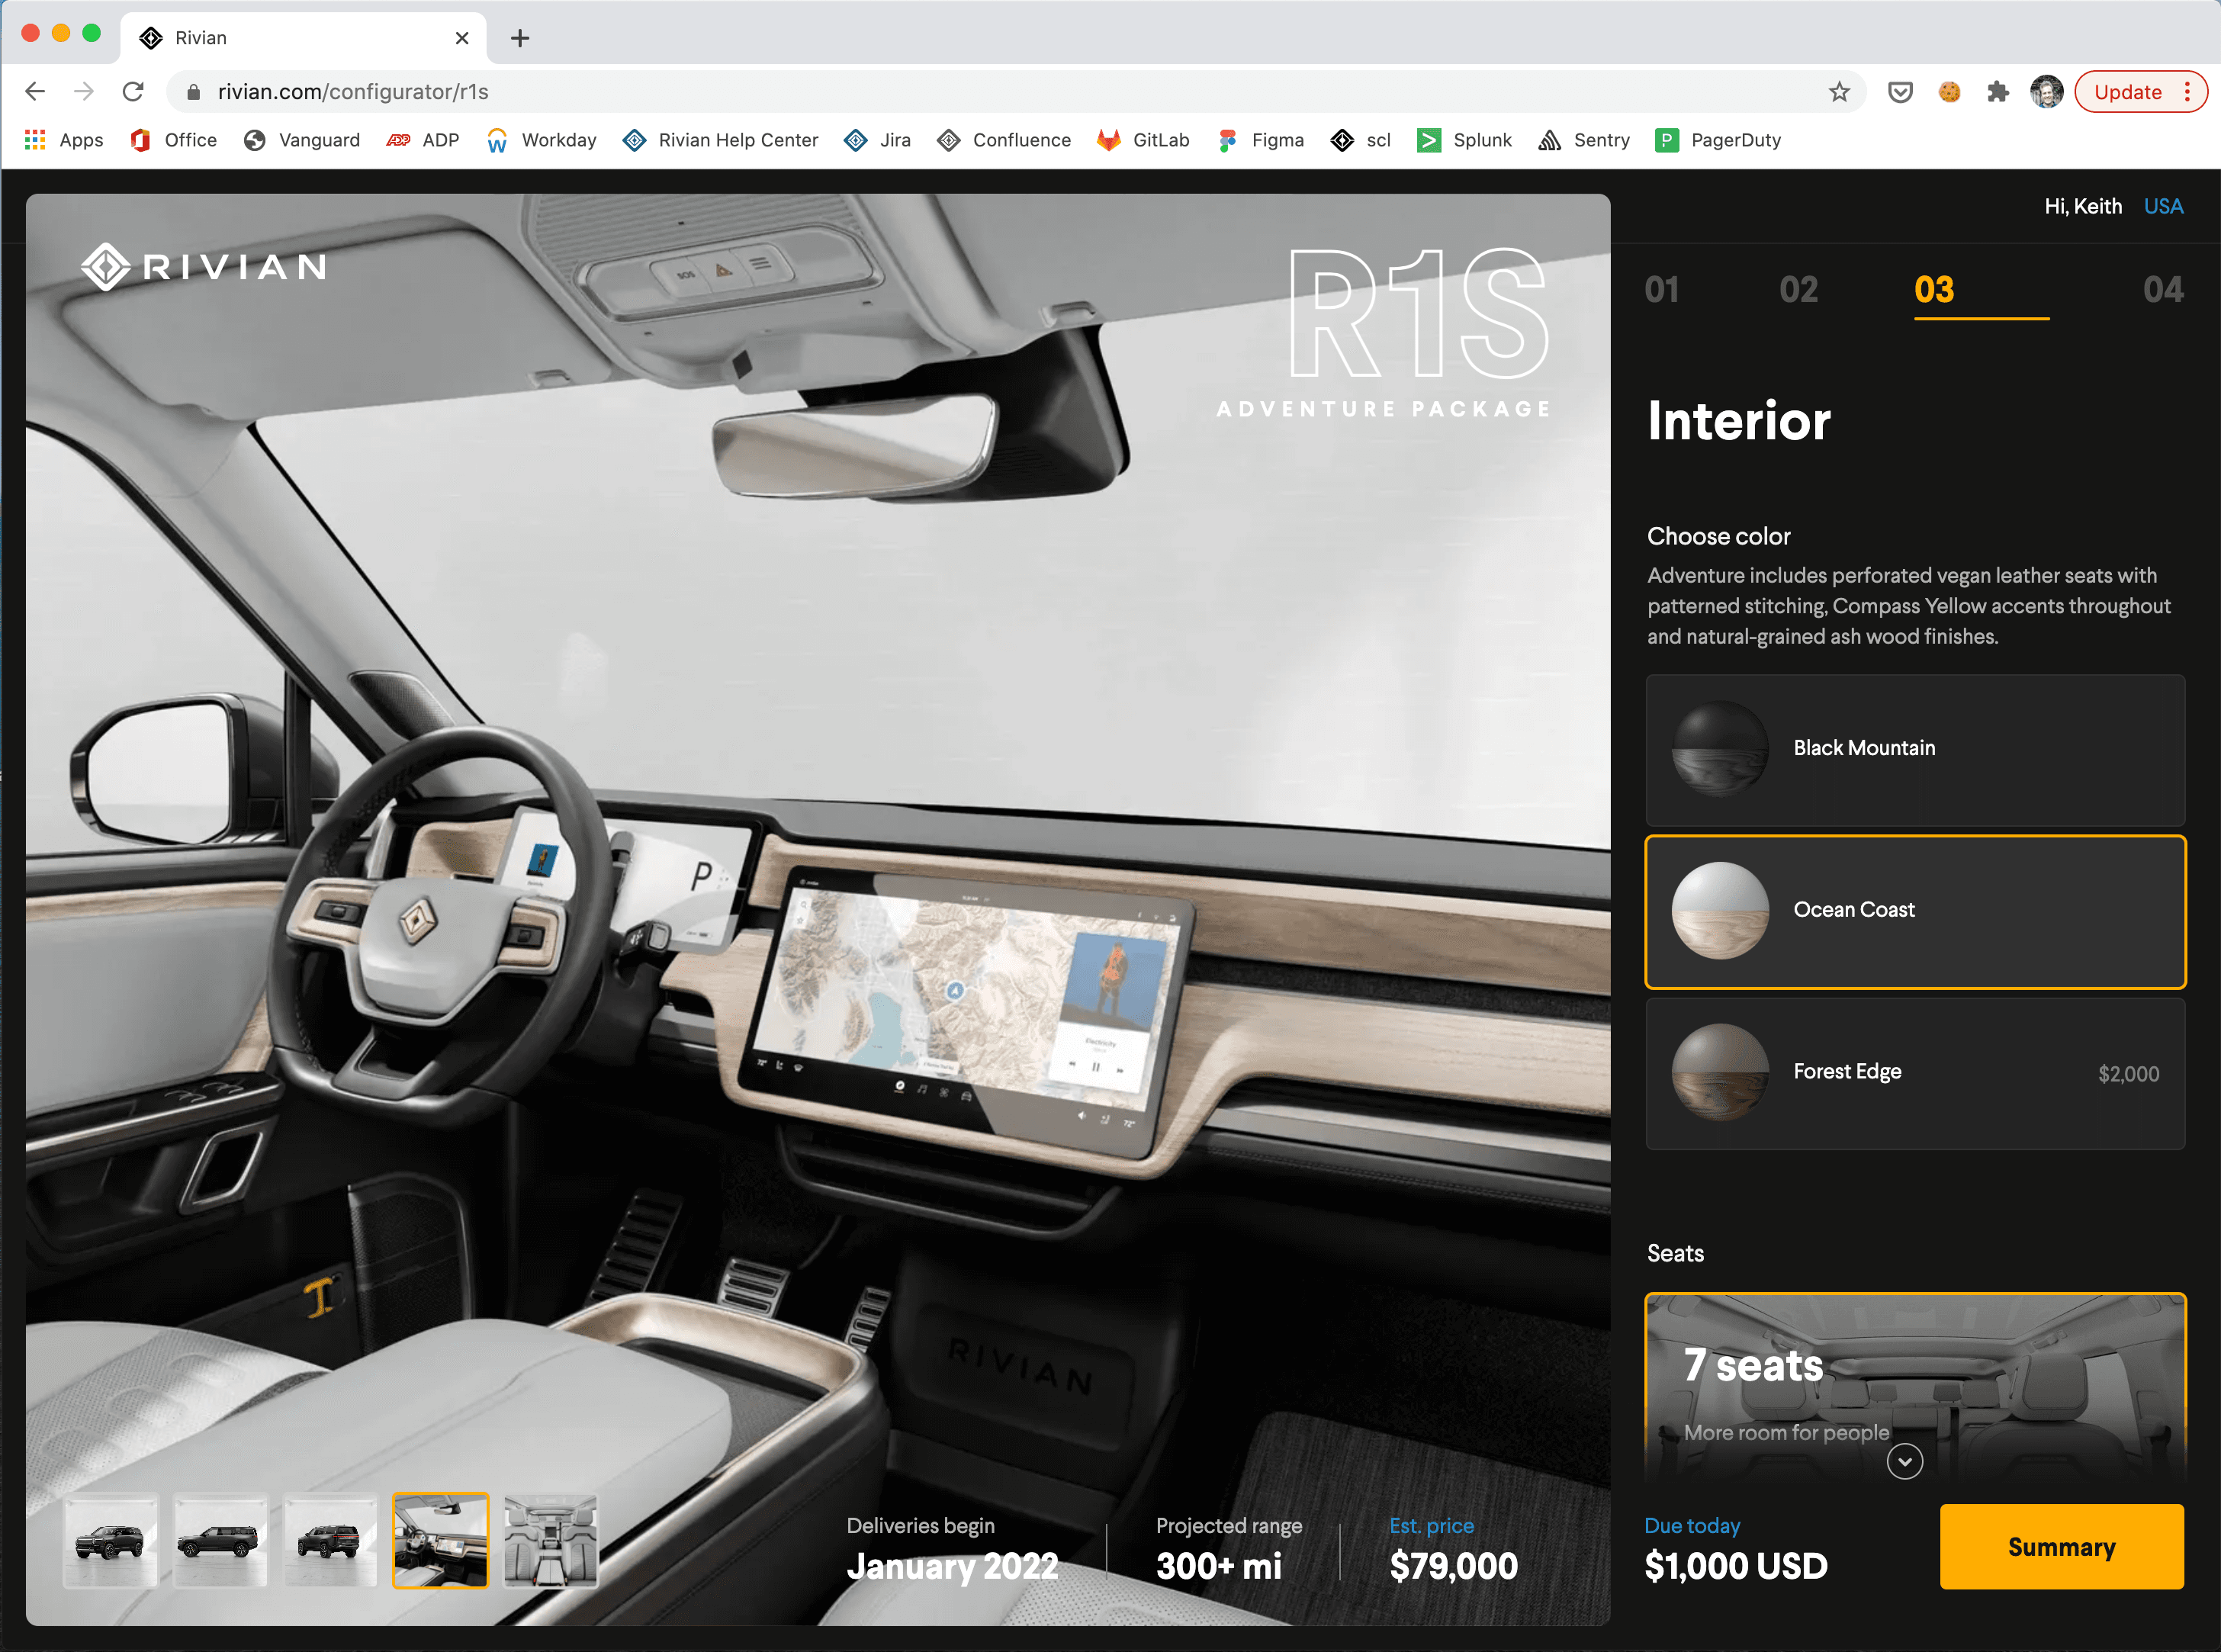This screenshot has height=1652, width=2221.
Task: Expand the 7 seats details chevron
Action: (1905, 1460)
